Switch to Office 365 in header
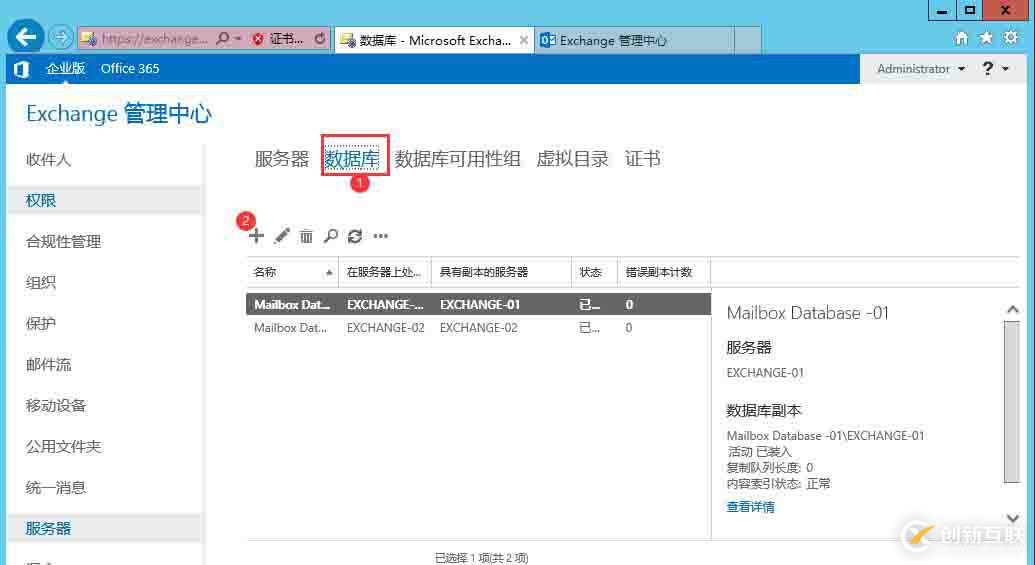Viewport: 1035px width, 565px height. click(130, 69)
